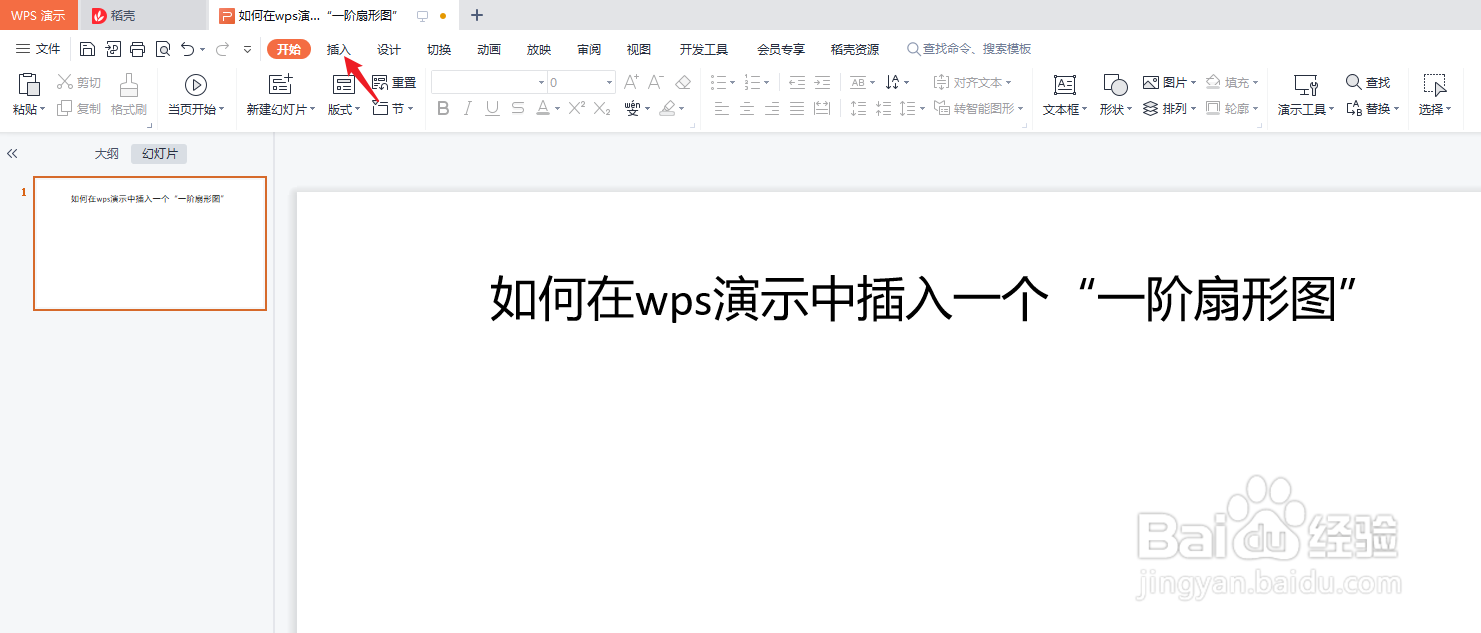Undo the last action
Viewport: 1481px width, 633px height.
coord(188,49)
